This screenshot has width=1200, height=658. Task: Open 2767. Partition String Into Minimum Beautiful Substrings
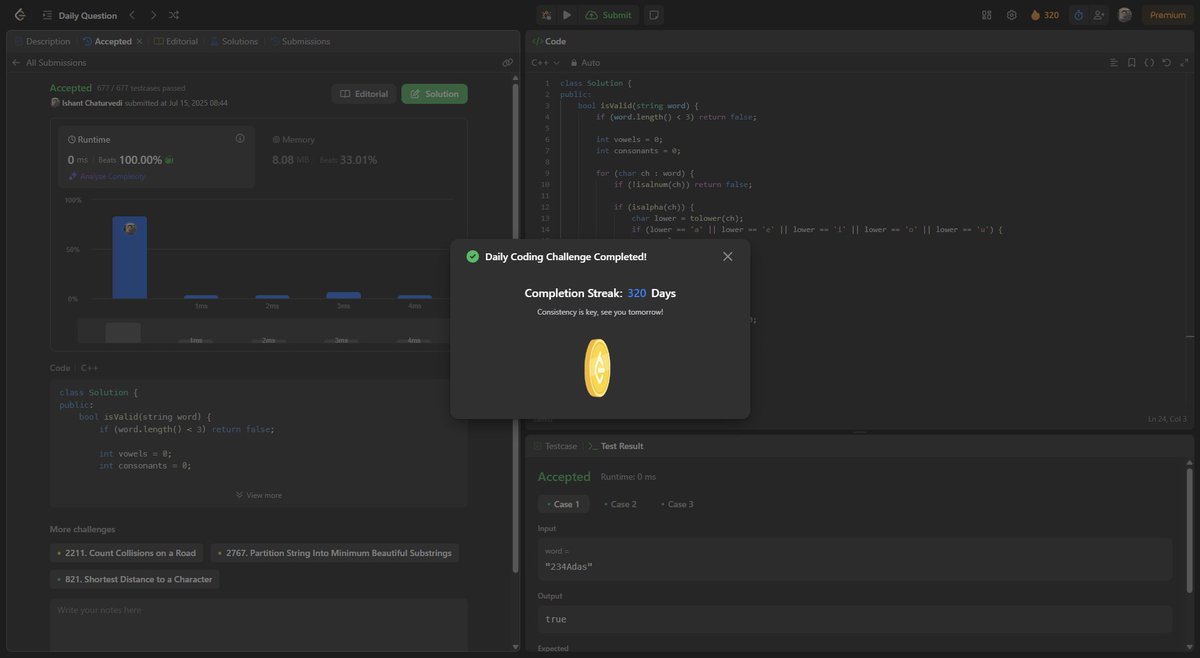(335, 553)
